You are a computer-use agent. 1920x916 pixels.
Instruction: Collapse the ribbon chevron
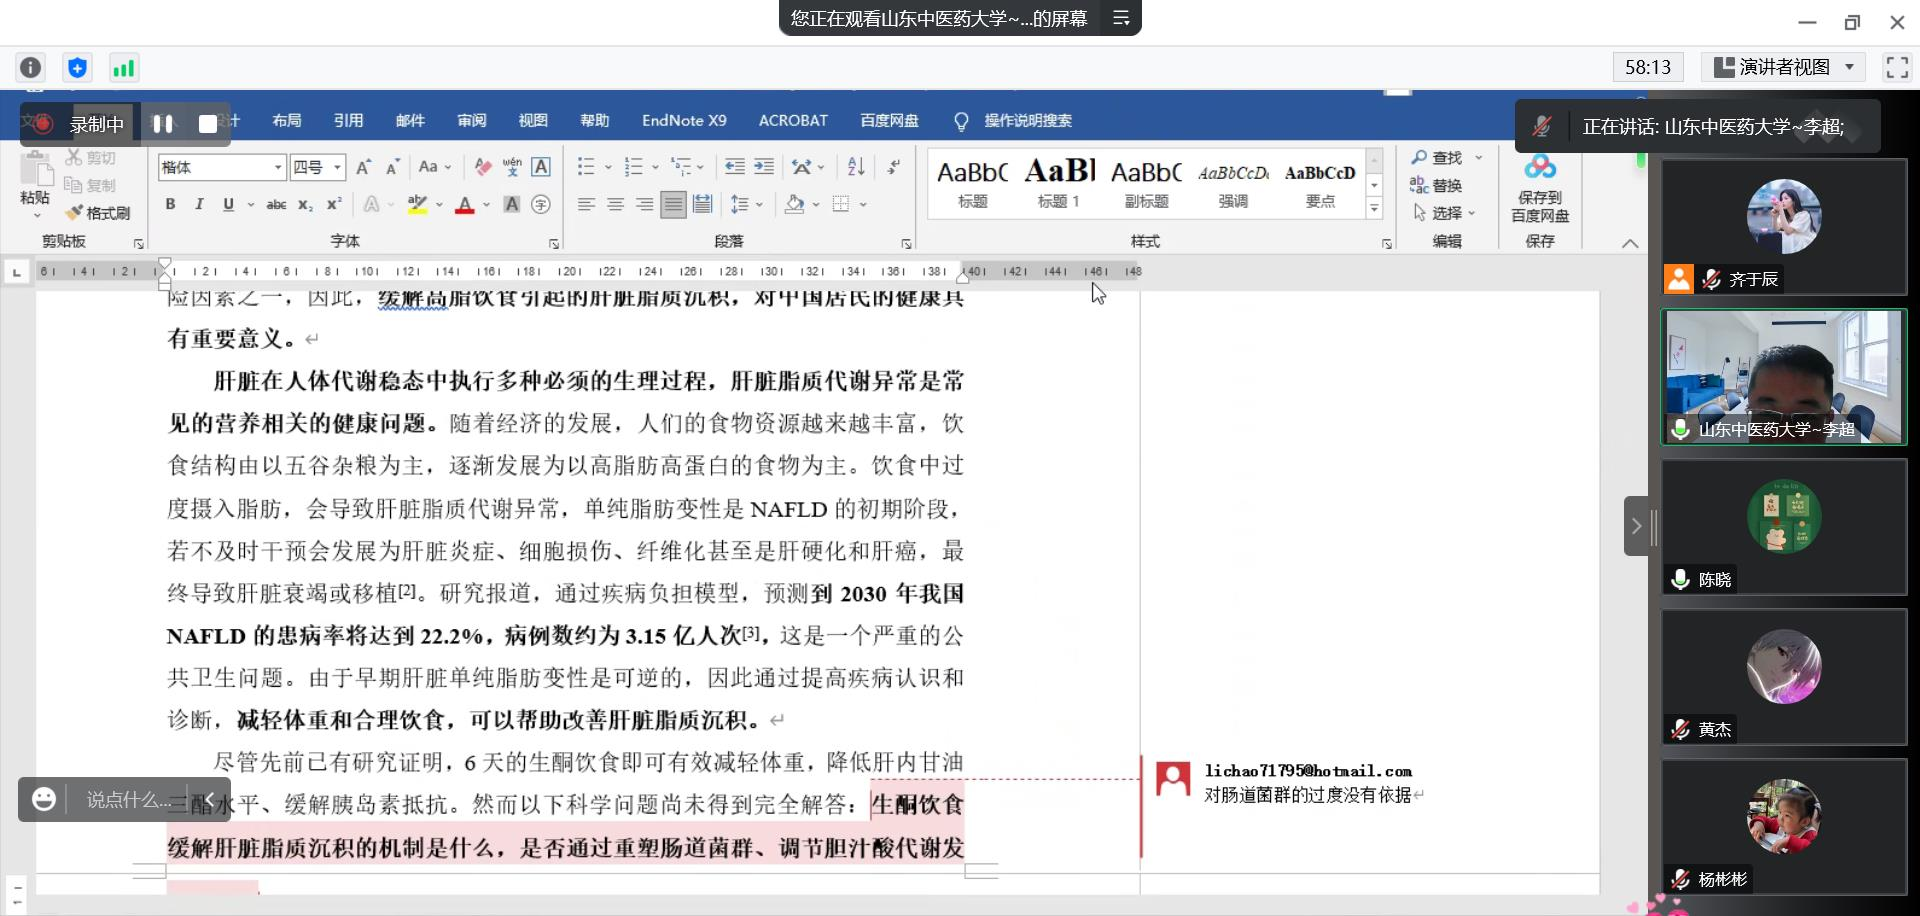[1630, 243]
